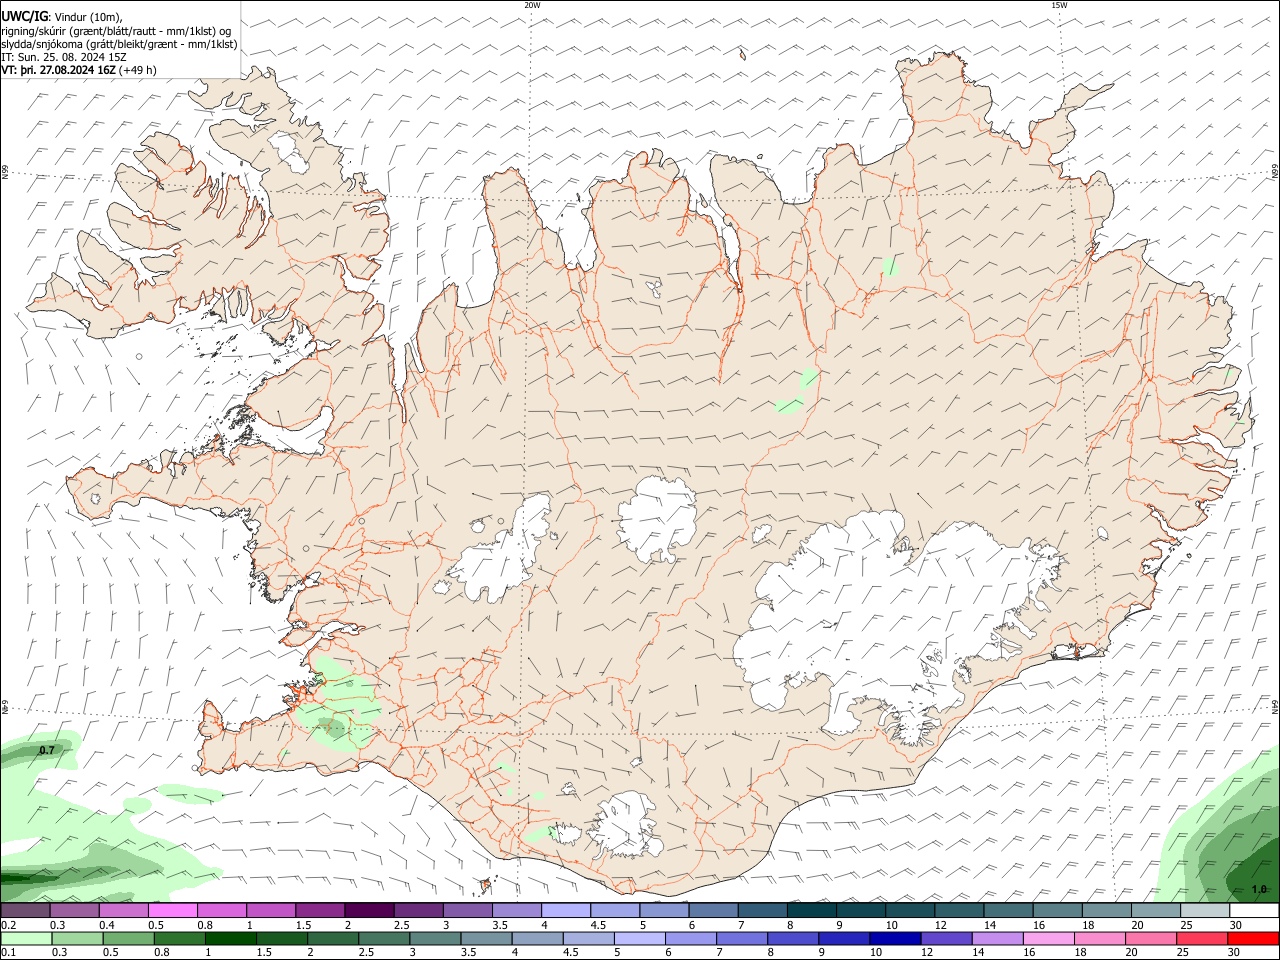Click the 'rigning/skúrir' legend description line
Image resolution: width=1280 pixels, height=960 pixels.
[x=116, y=30]
